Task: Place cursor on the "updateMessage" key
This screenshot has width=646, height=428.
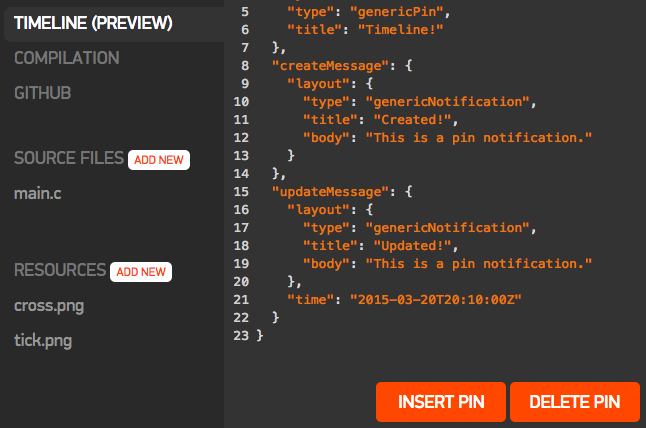Action: [x=322, y=191]
